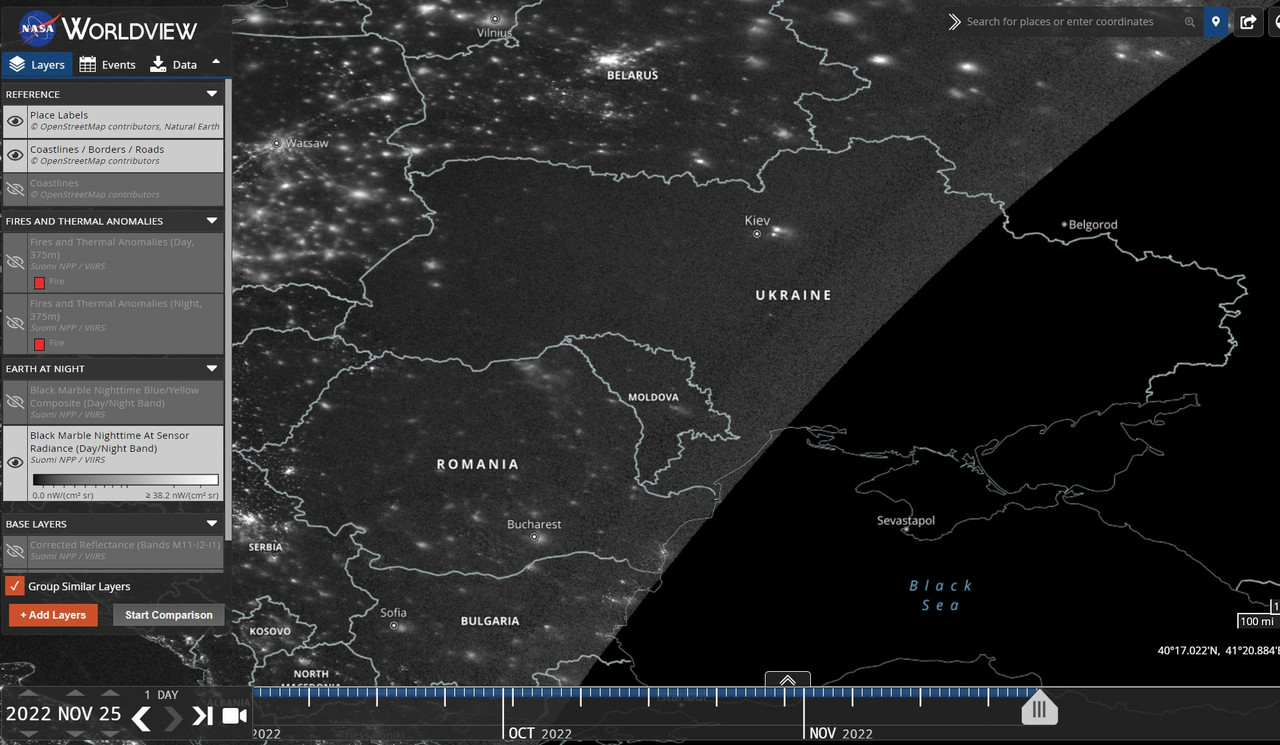Click Start Comparison button

[x=169, y=615]
